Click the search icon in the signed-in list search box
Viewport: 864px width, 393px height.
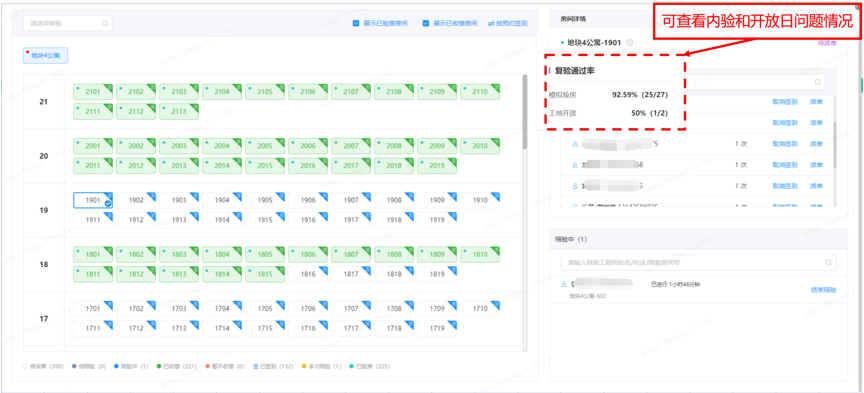[818, 82]
